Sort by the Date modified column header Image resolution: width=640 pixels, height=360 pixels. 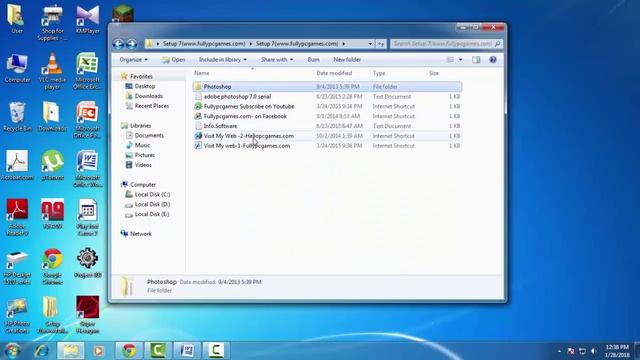tap(334, 73)
